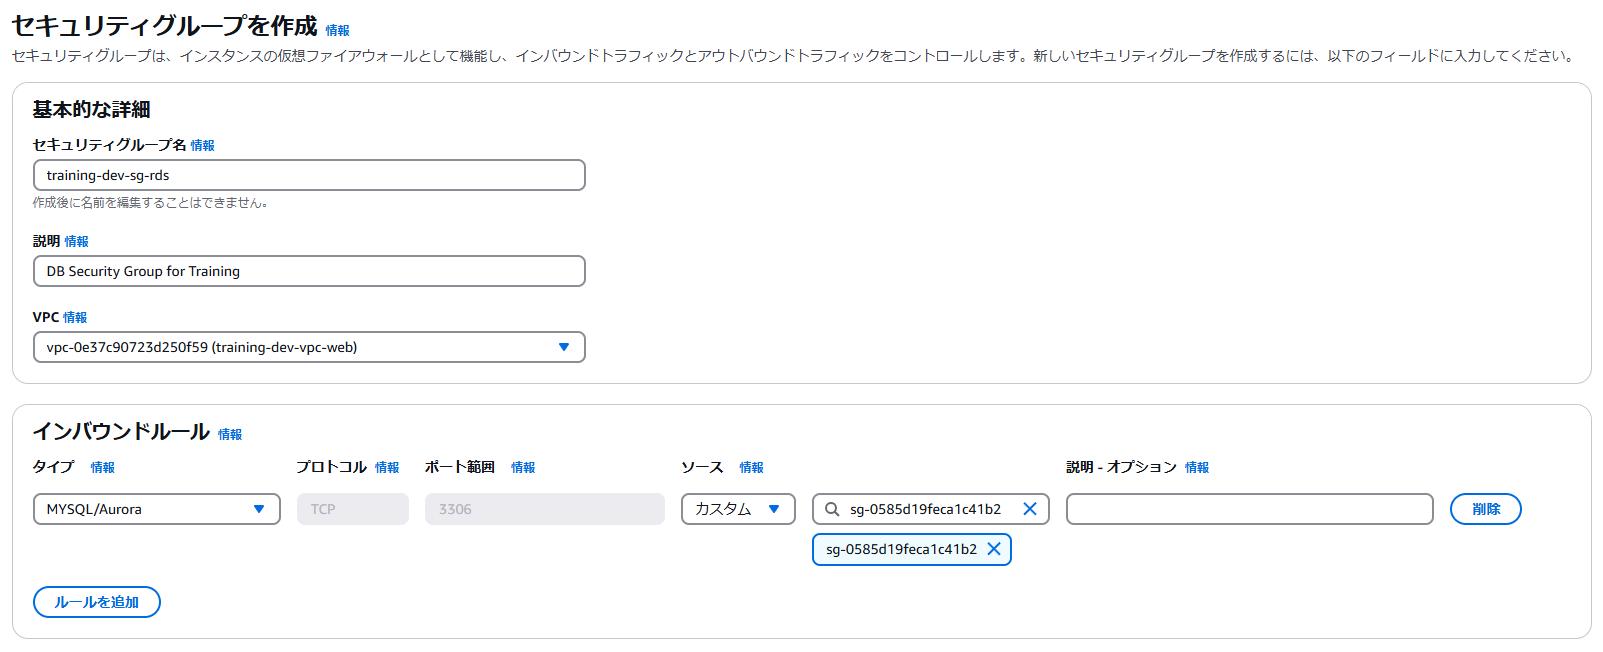Click the 削除 button for the rule

[x=1486, y=509]
